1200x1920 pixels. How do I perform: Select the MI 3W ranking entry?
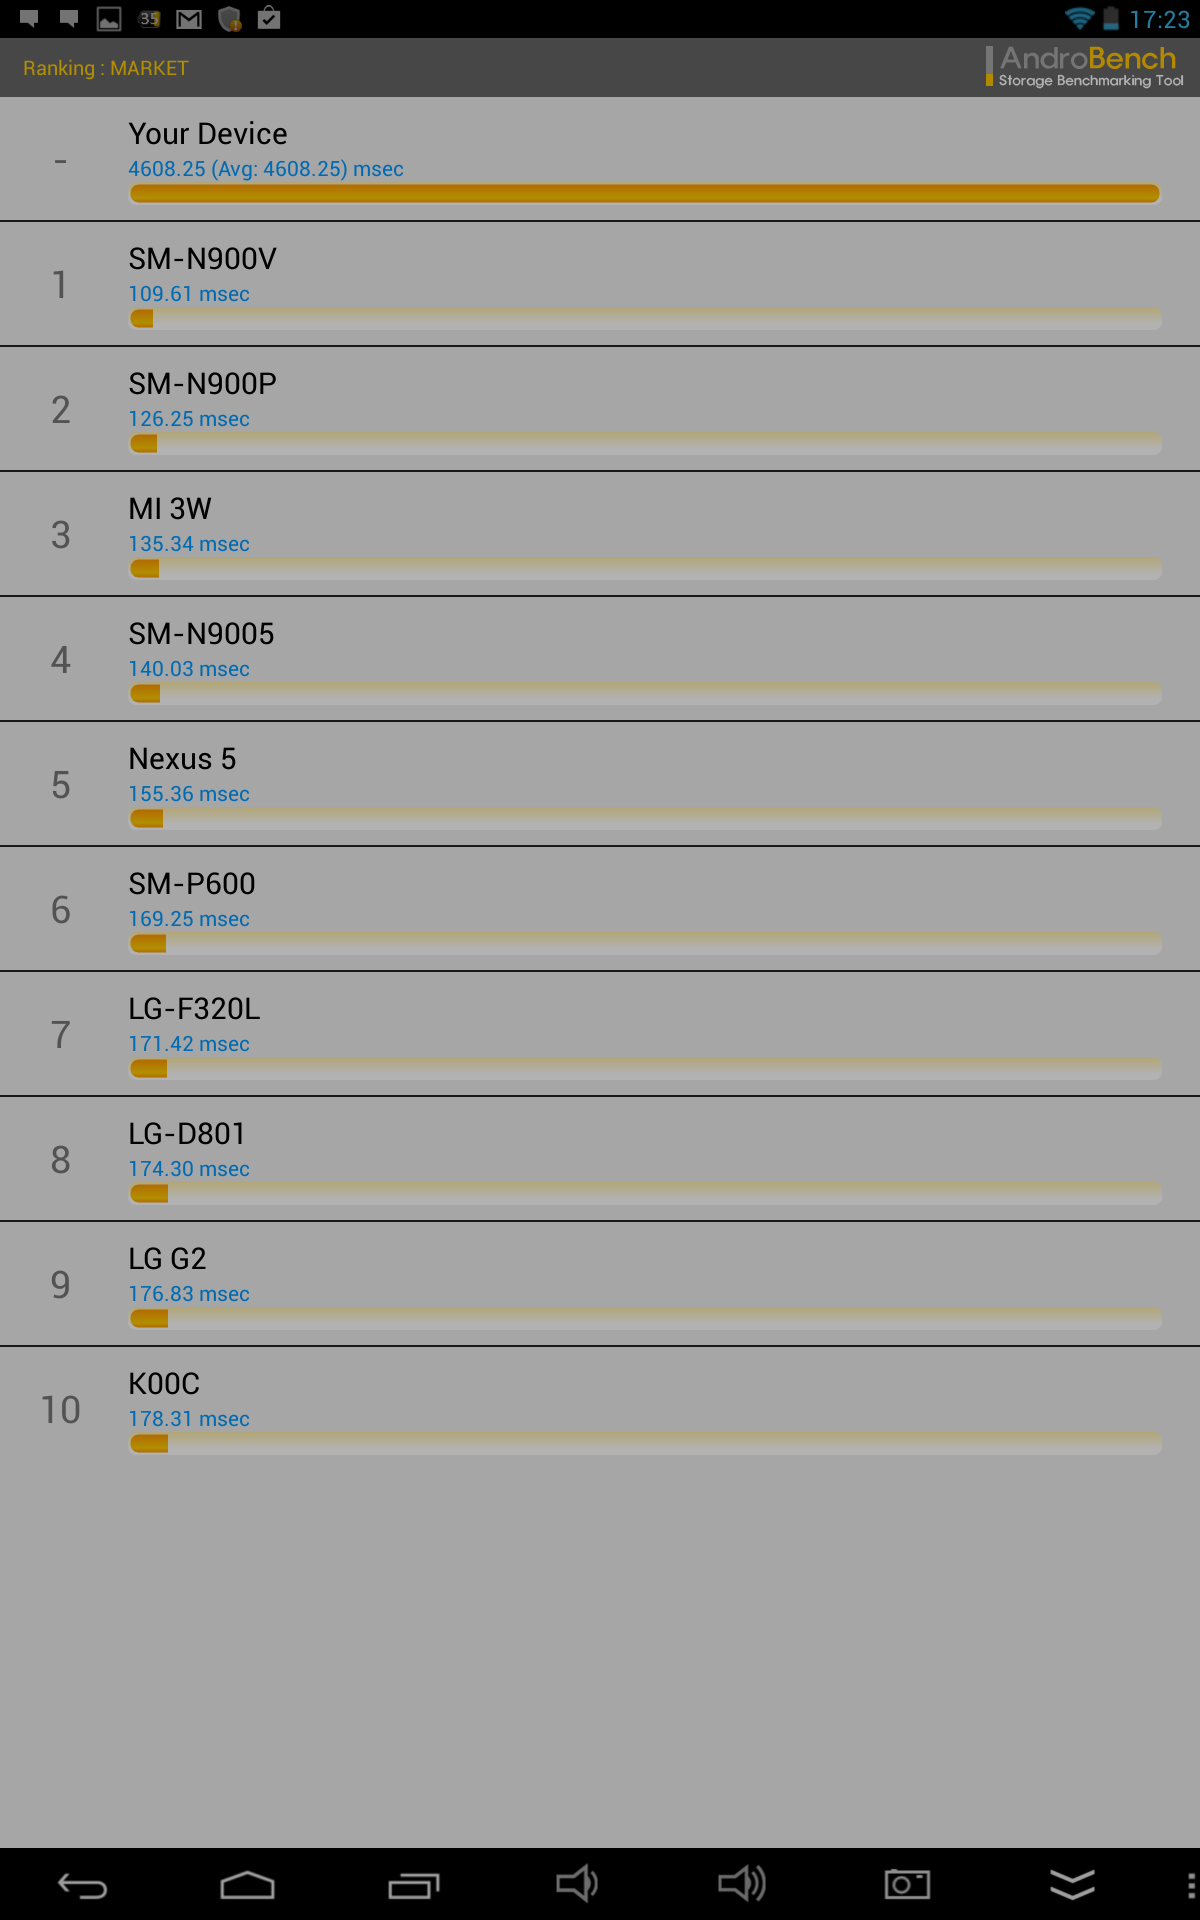[600, 534]
